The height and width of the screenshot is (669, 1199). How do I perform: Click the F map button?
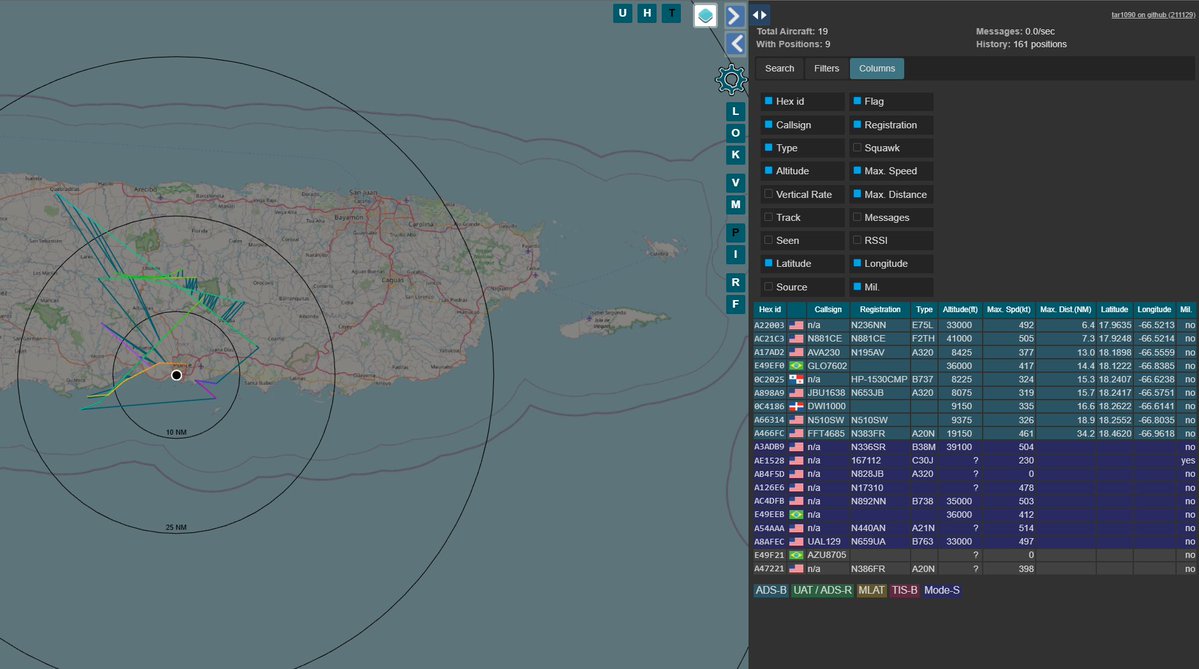click(736, 304)
